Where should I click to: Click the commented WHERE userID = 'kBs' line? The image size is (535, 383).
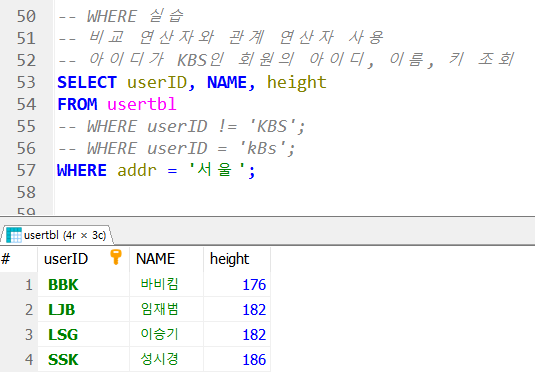coord(176,148)
